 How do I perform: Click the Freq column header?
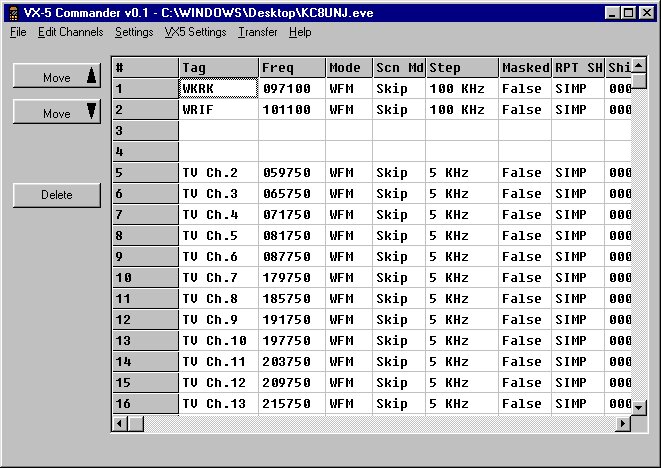click(x=292, y=67)
